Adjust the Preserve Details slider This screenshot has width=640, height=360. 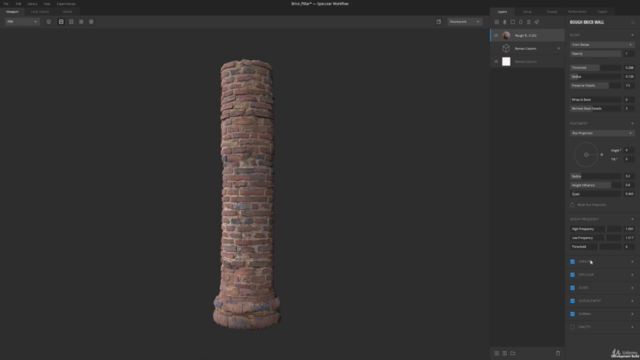click(x=596, y=86)
